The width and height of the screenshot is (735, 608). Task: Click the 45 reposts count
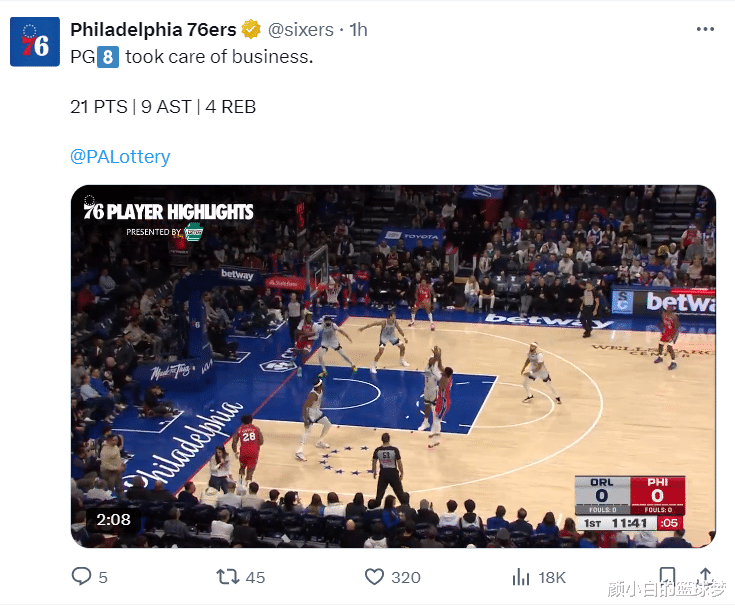tap(255, 577)
